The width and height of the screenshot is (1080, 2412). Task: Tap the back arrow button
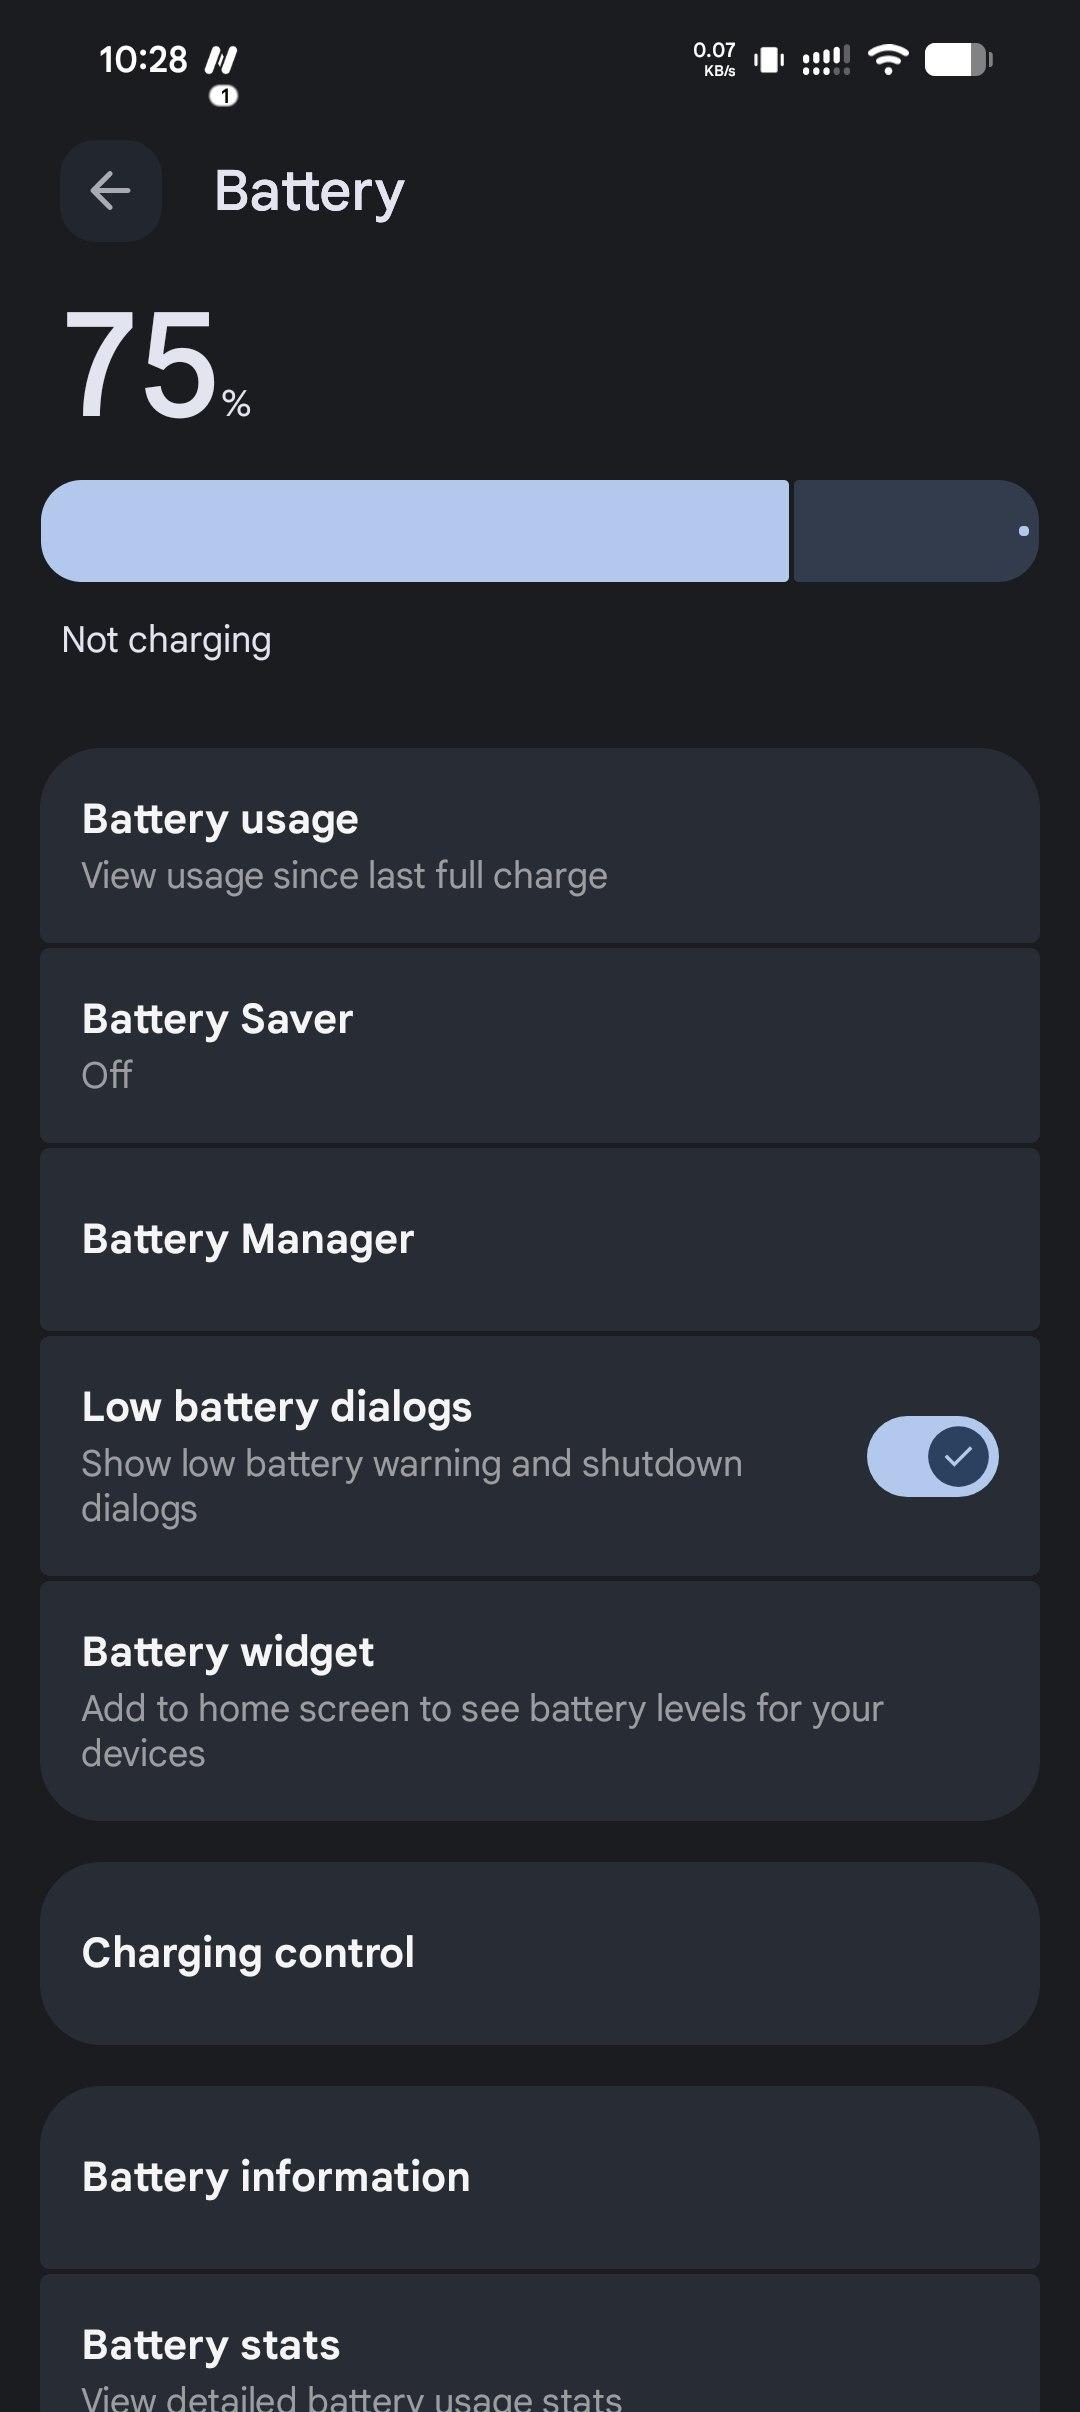(x=110, y=190)
